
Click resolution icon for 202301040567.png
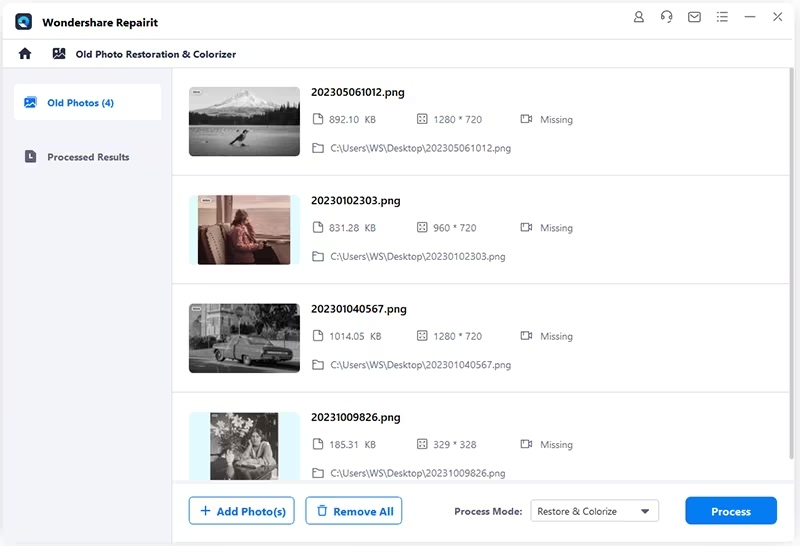(x=422, y=337)
